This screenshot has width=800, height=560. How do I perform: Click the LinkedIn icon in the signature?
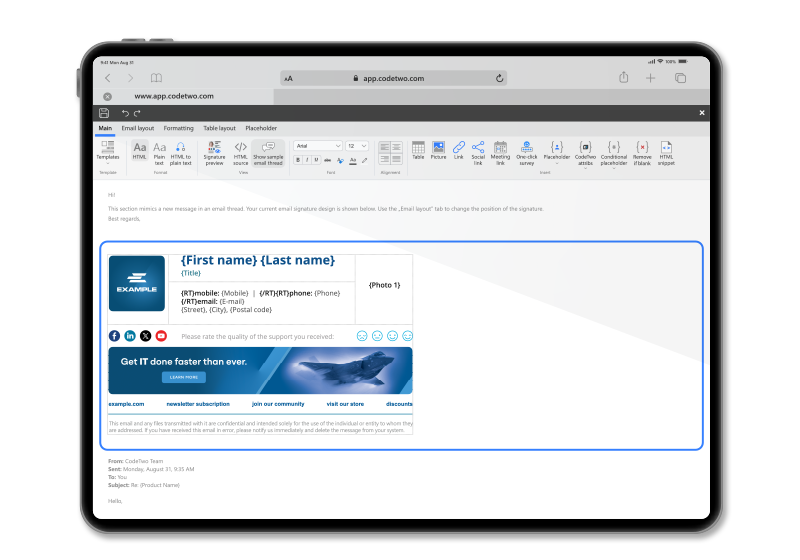[x=130, y=336]
